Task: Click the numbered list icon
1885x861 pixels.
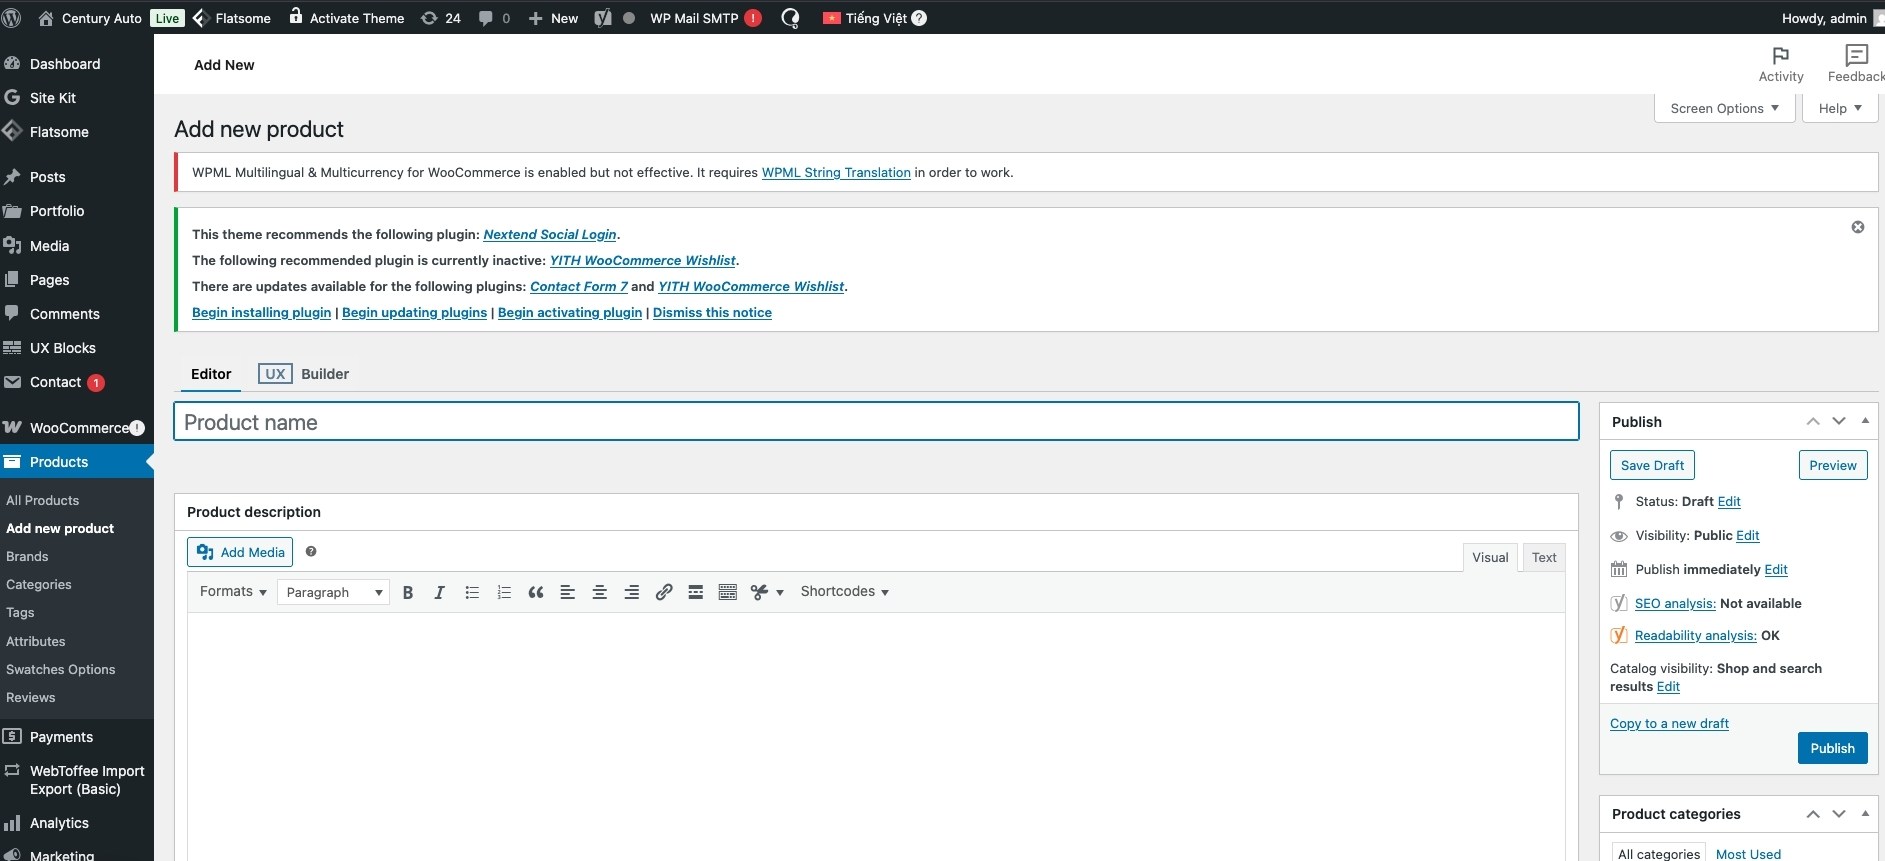Action: (504, 592)
